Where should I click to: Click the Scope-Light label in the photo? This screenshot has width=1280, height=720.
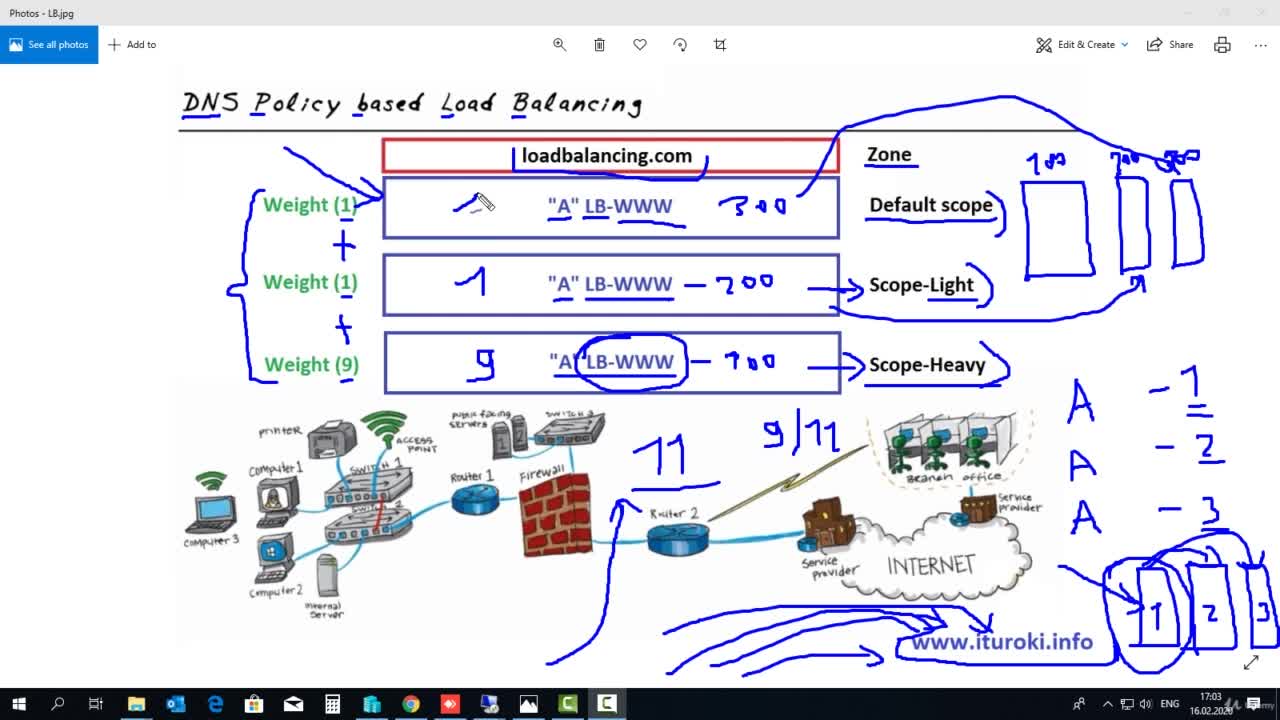coord(921,285)
